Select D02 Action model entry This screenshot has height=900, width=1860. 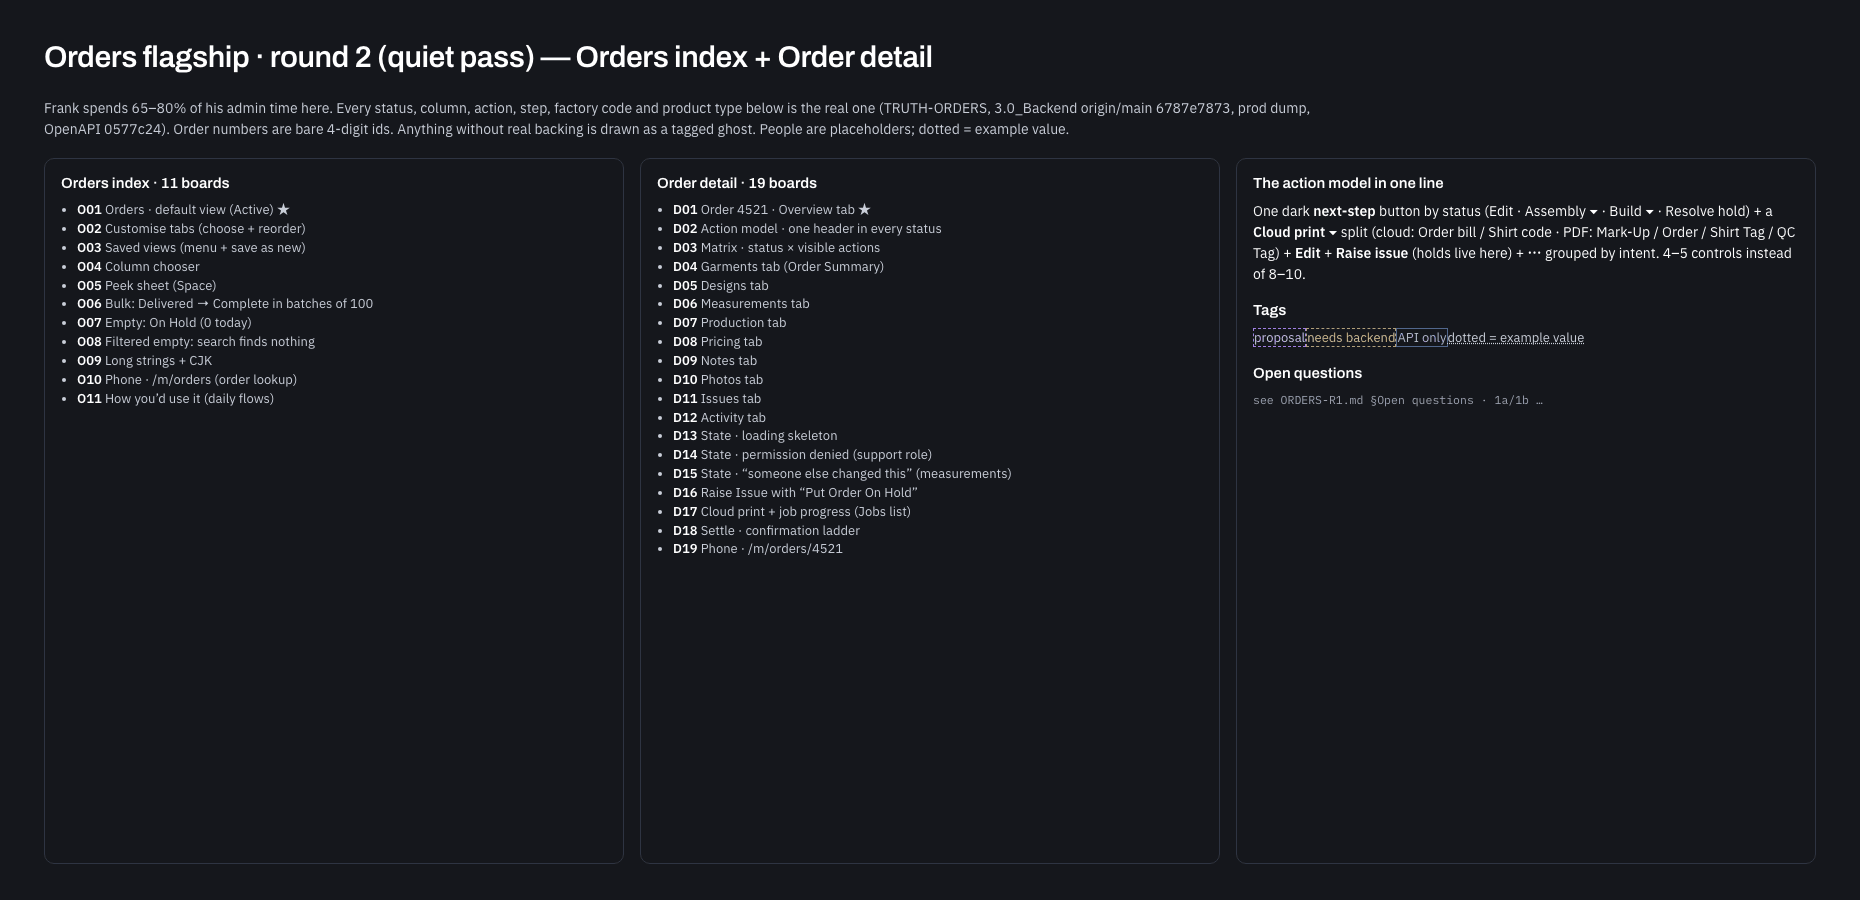(807, 229)
